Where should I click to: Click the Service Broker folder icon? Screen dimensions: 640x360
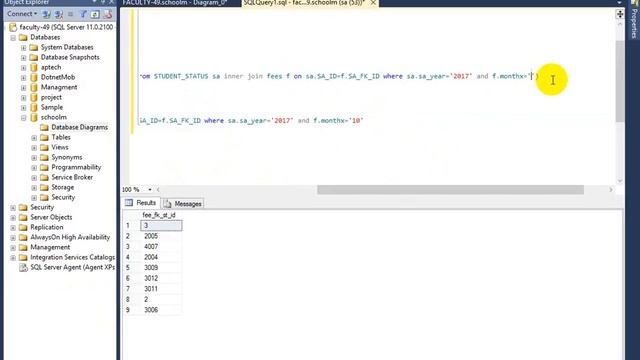44,177
